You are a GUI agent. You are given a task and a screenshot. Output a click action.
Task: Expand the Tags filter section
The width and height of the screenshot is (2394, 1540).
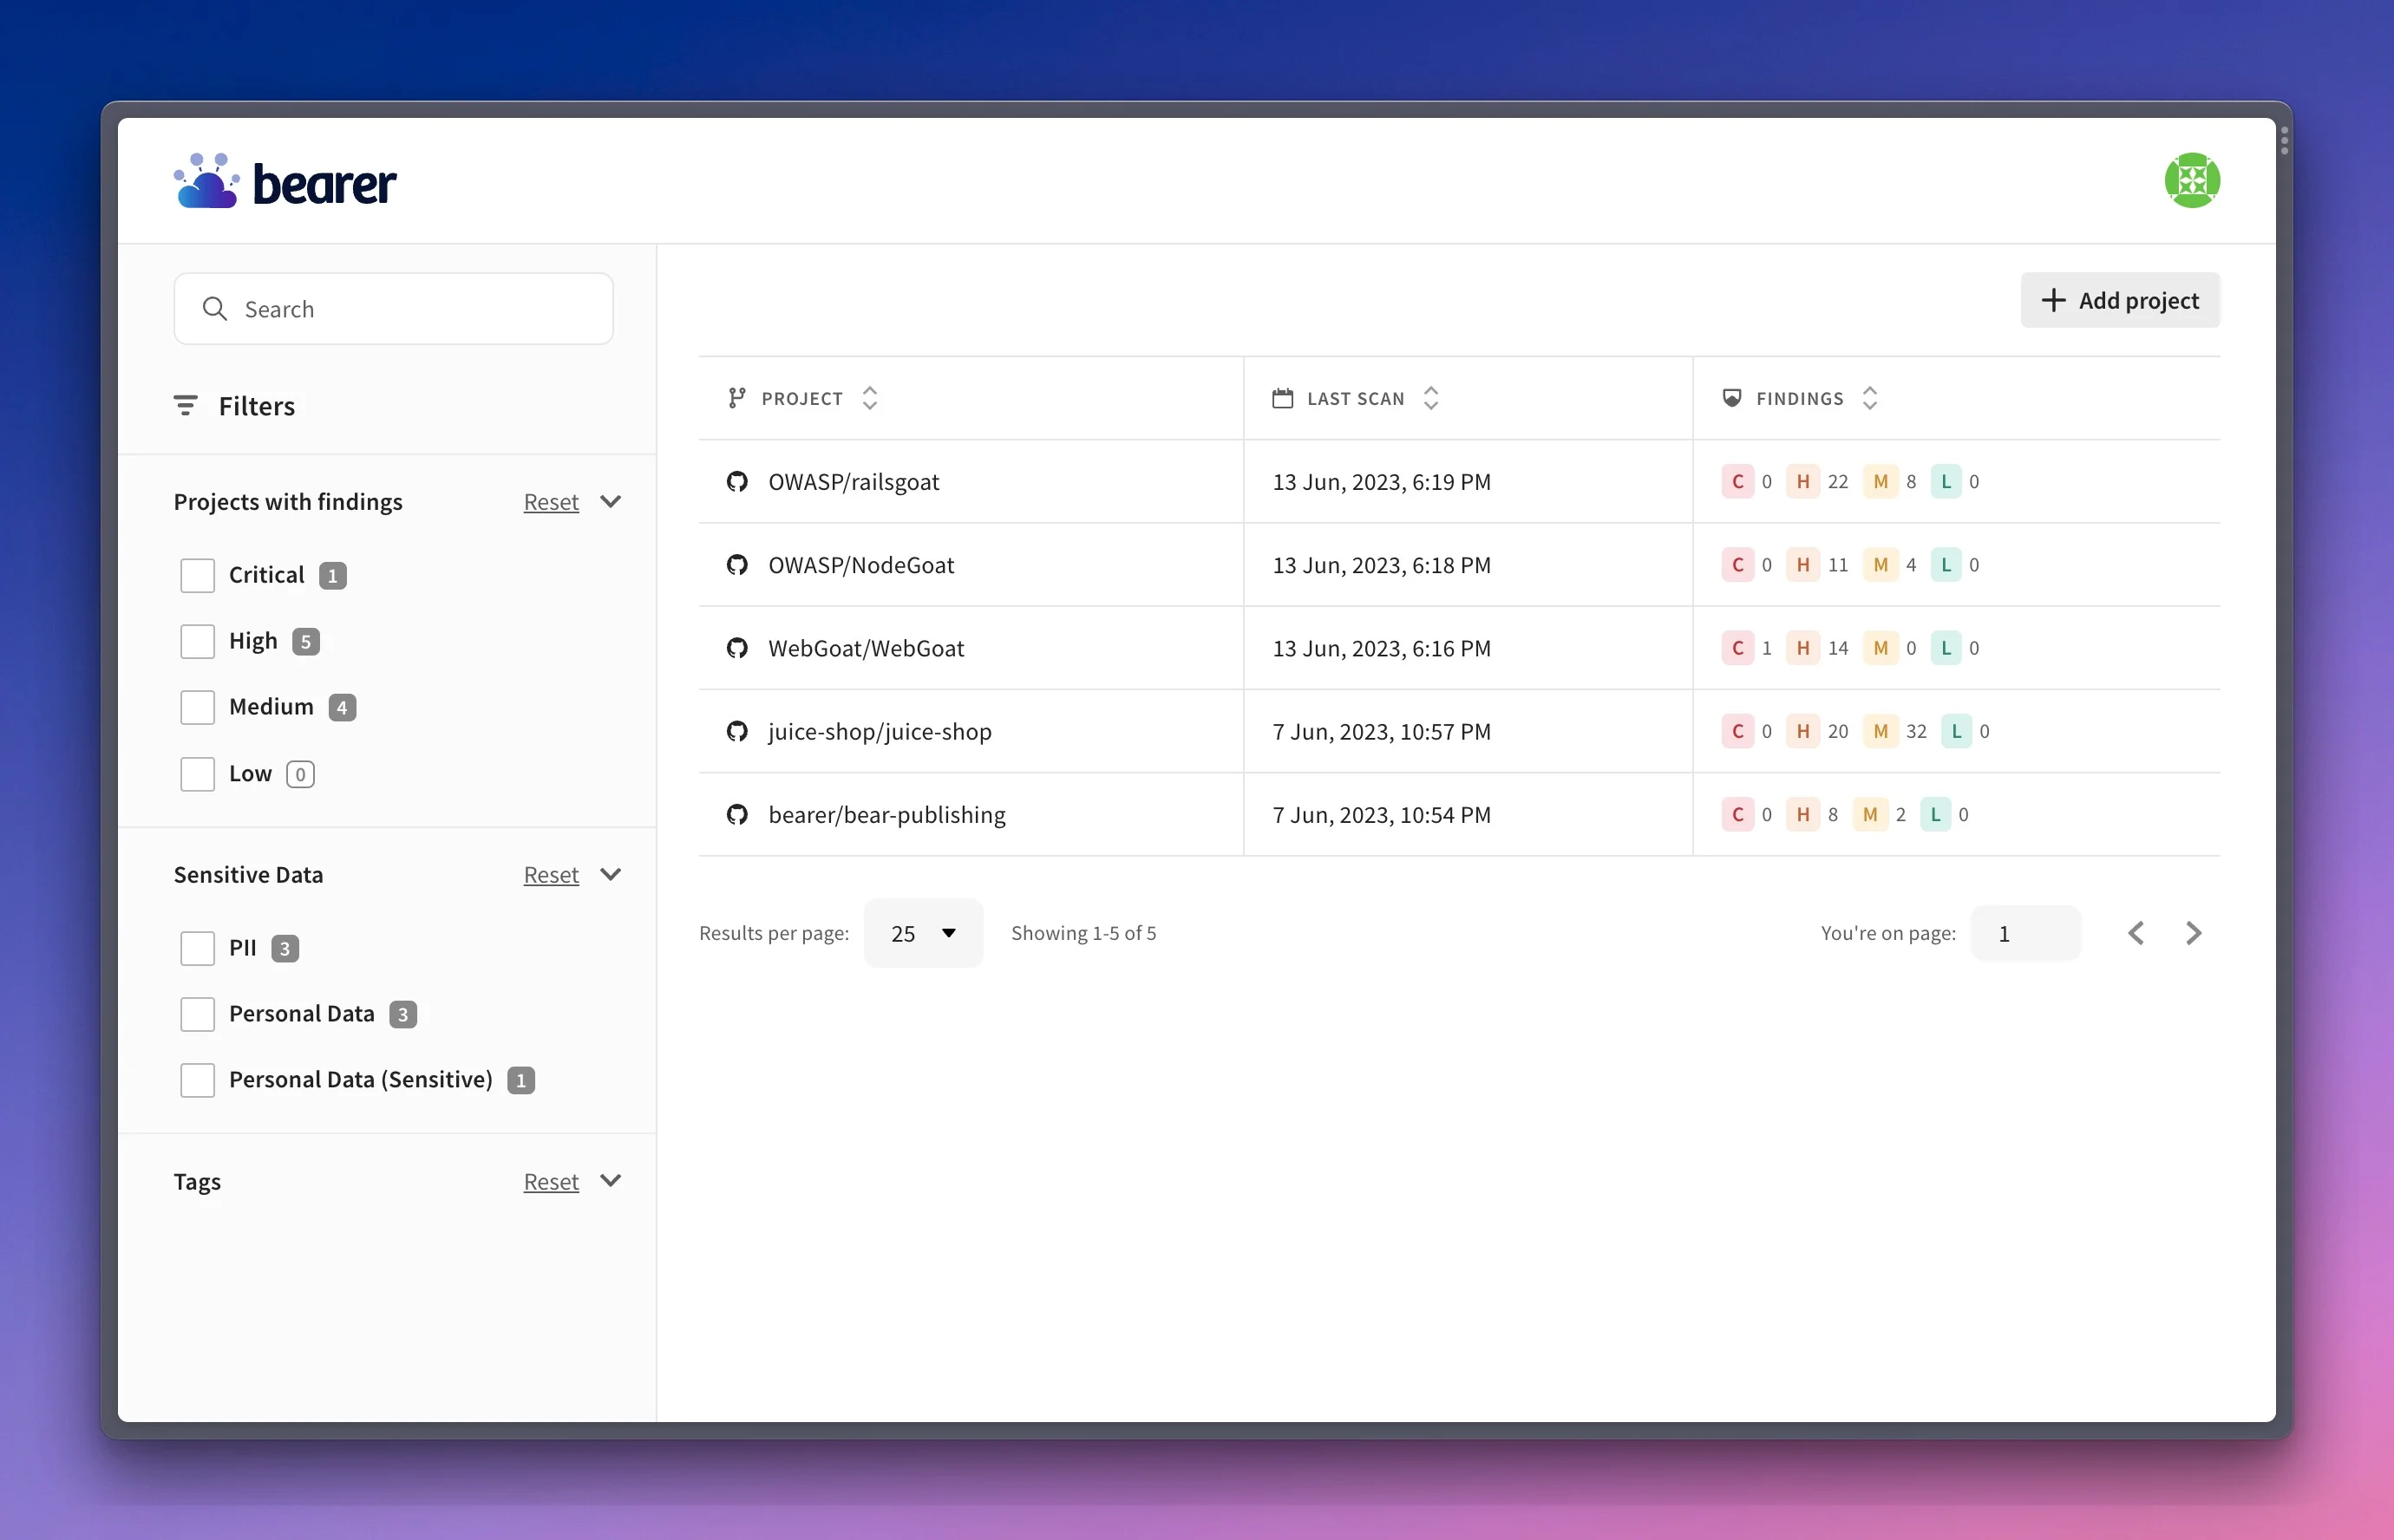pos(611,1180)
